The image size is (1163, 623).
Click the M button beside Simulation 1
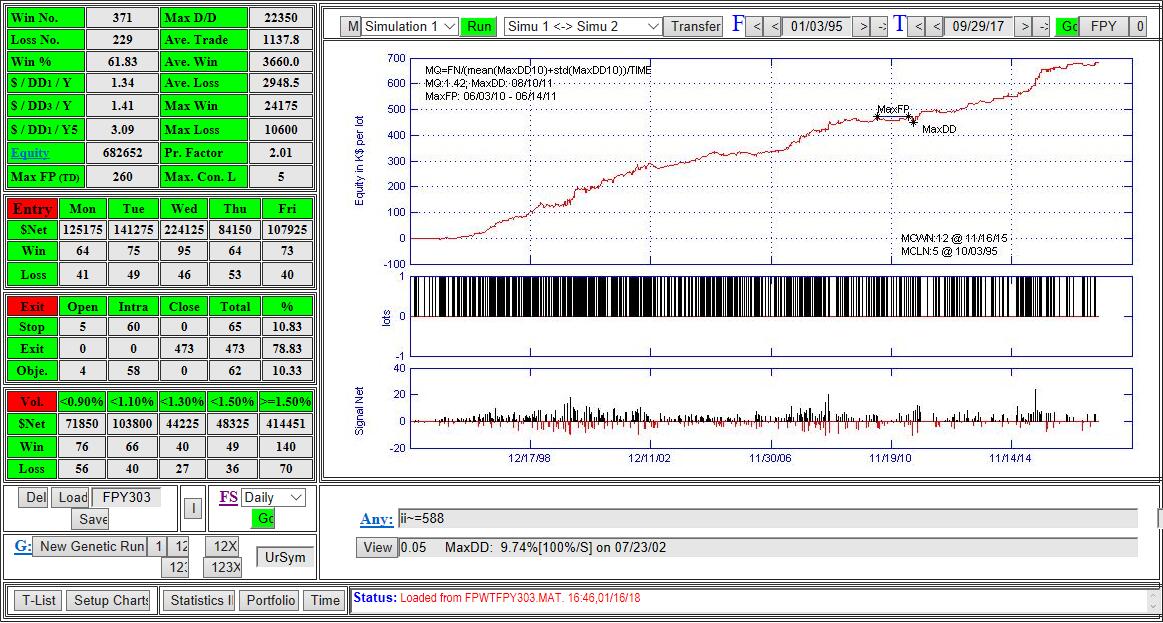click(351, 26)
